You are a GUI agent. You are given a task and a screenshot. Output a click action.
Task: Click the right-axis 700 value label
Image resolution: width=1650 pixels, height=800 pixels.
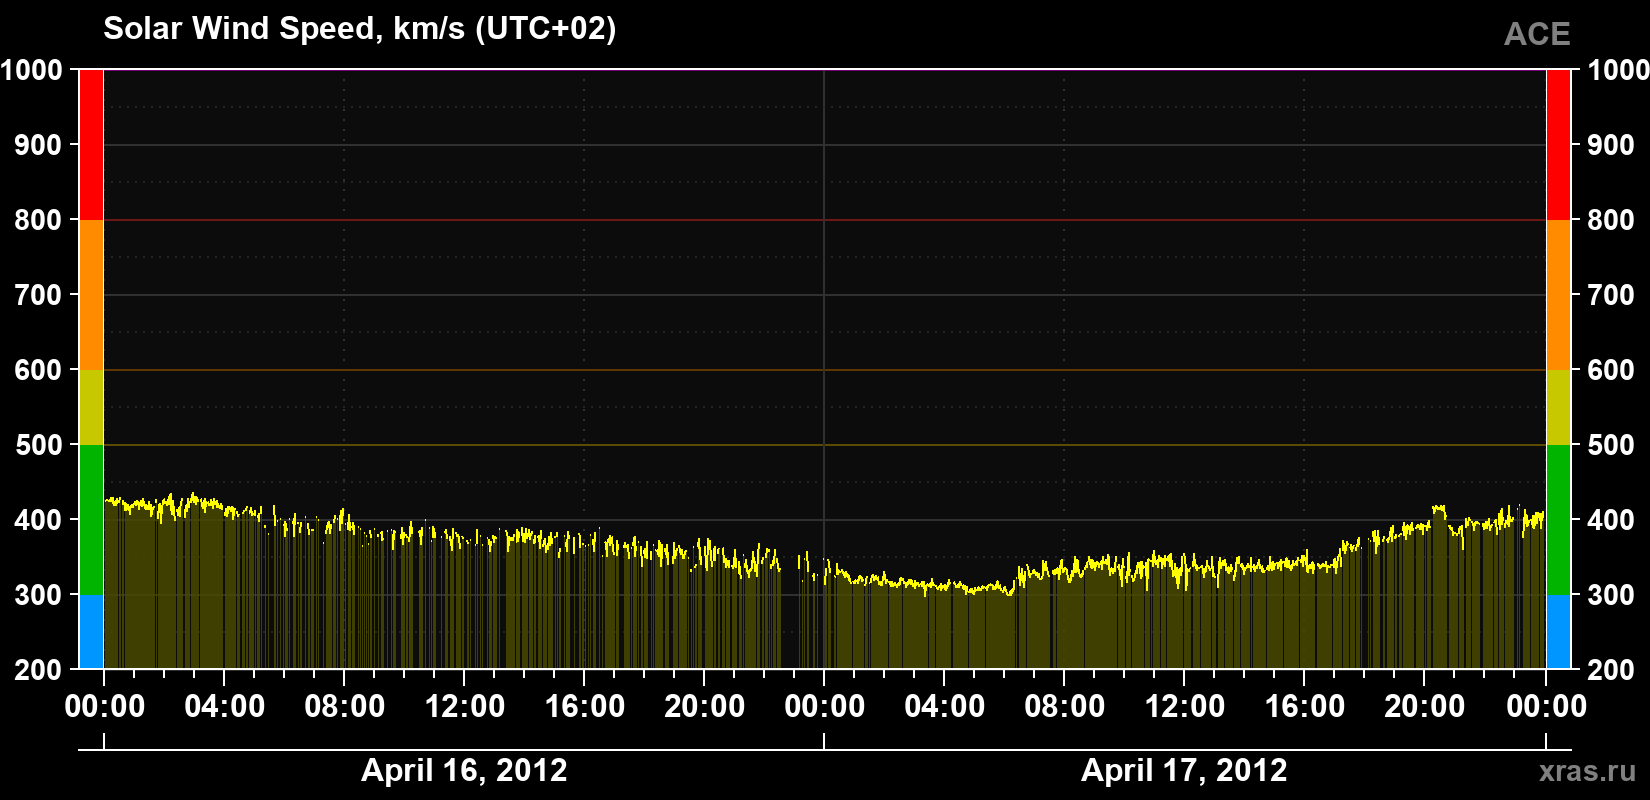1611,295
